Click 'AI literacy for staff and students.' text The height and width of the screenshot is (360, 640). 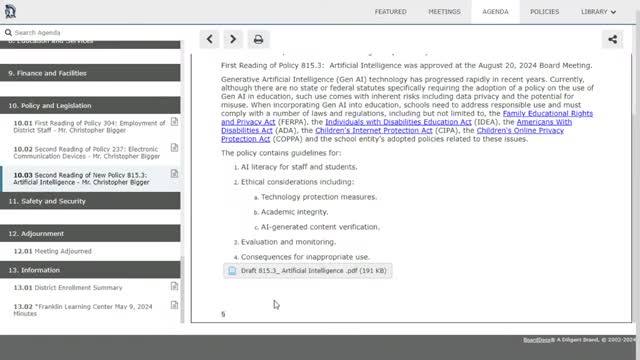299,167
